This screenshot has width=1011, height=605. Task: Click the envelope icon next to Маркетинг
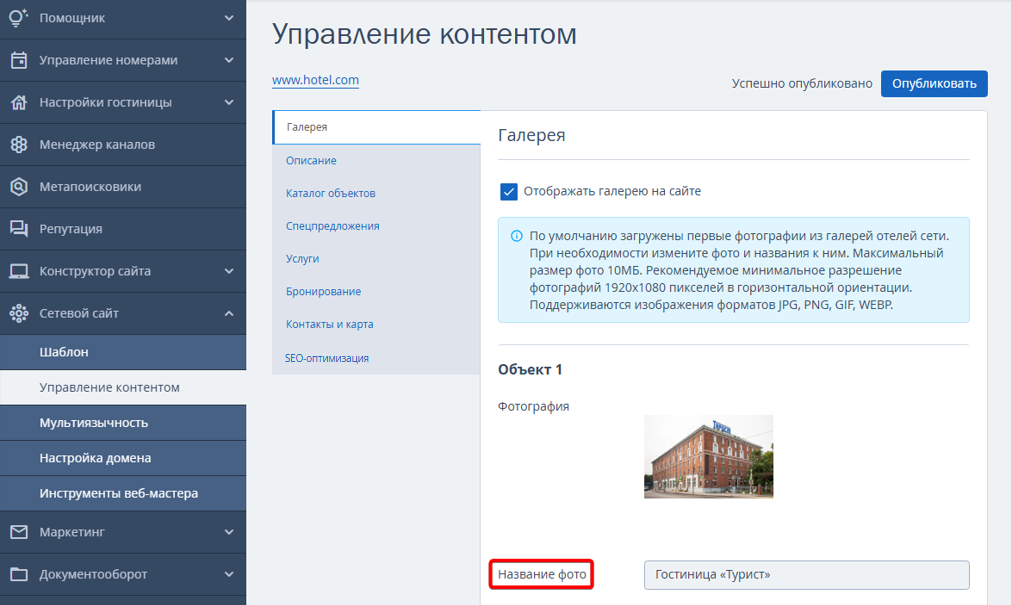pyautogui.click(x=19, y=532)
